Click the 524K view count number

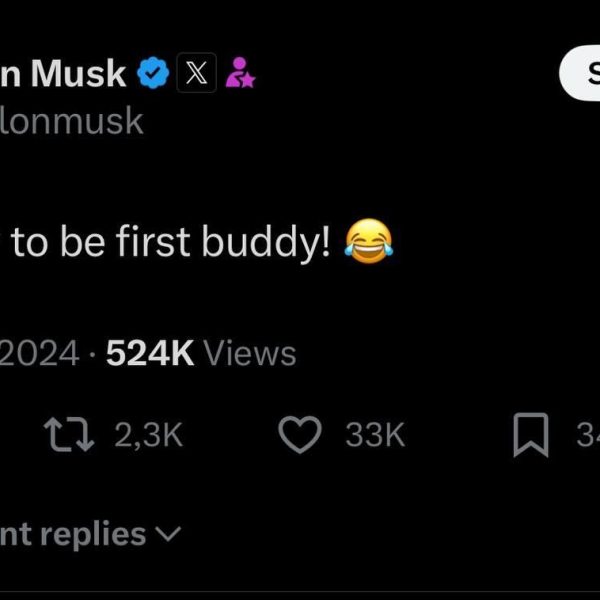[x=149, y=353]
